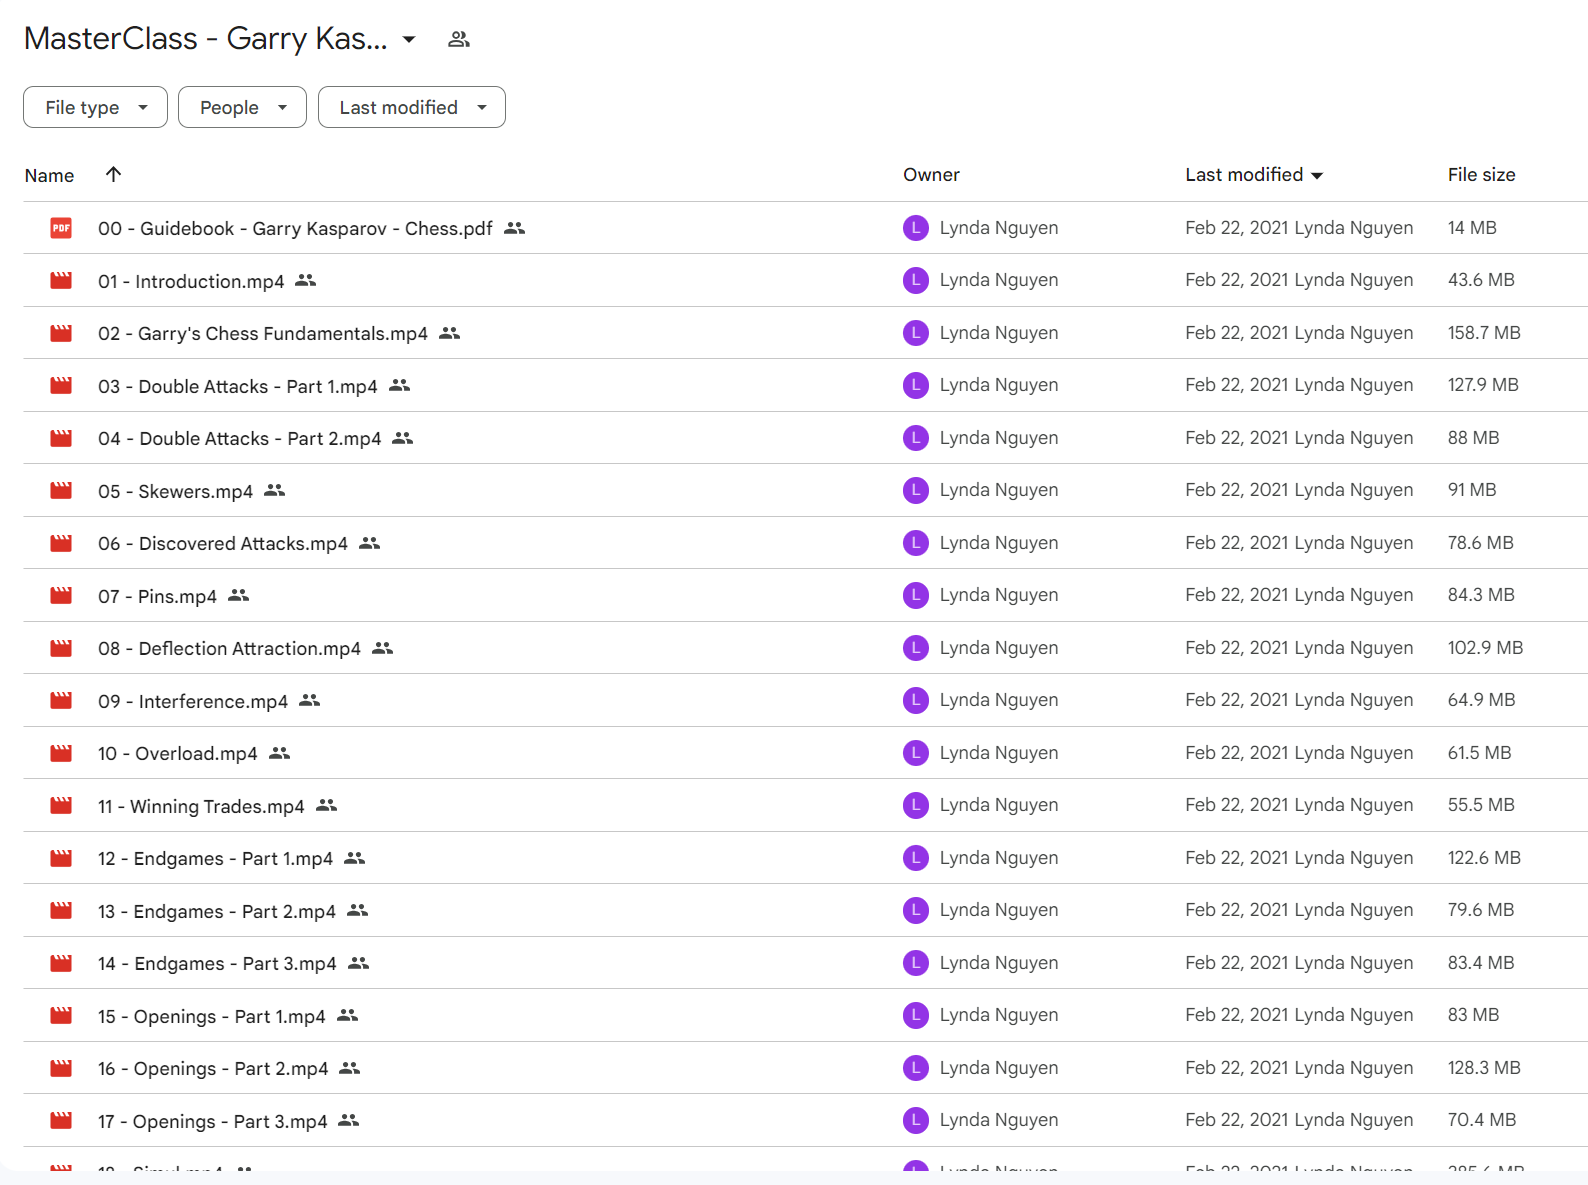Click the video icon for 01 - Introduction.mp4
1588x1185 pixels.
click(x=61, y=281)
